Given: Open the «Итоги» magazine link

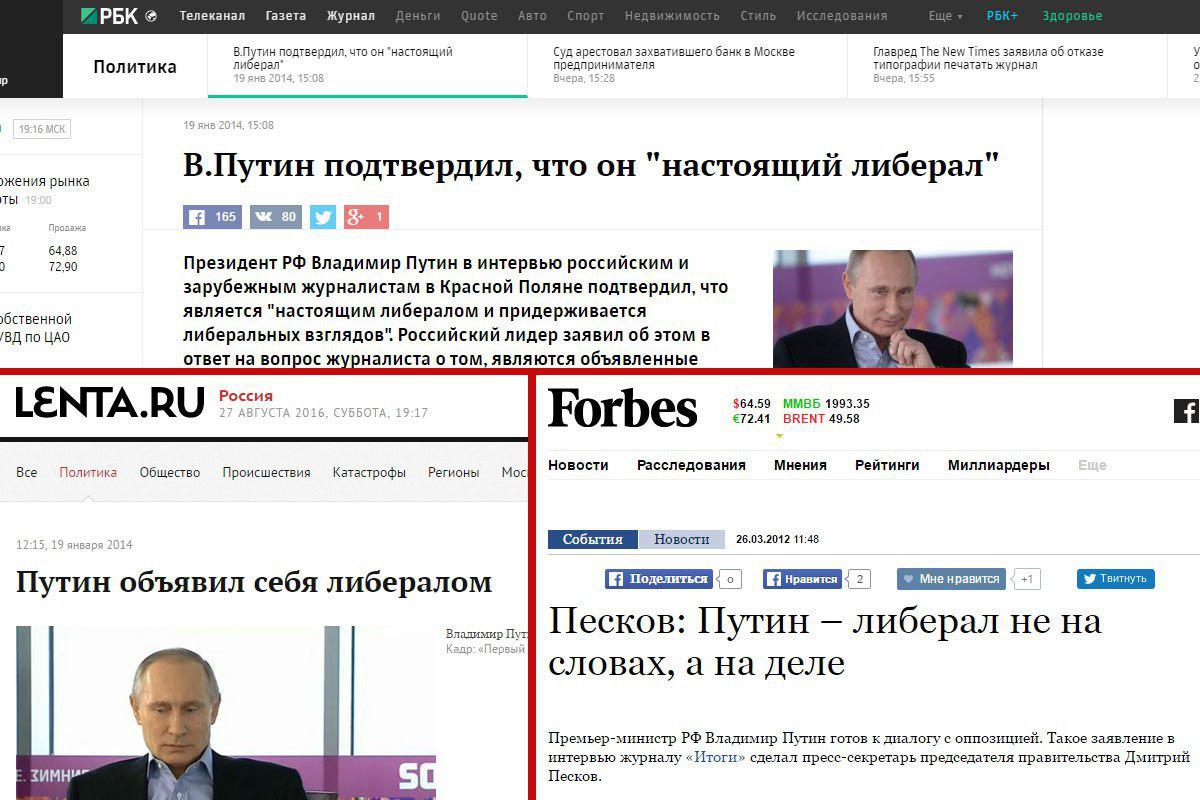Looking at the screenshot, I should (715, 758).
